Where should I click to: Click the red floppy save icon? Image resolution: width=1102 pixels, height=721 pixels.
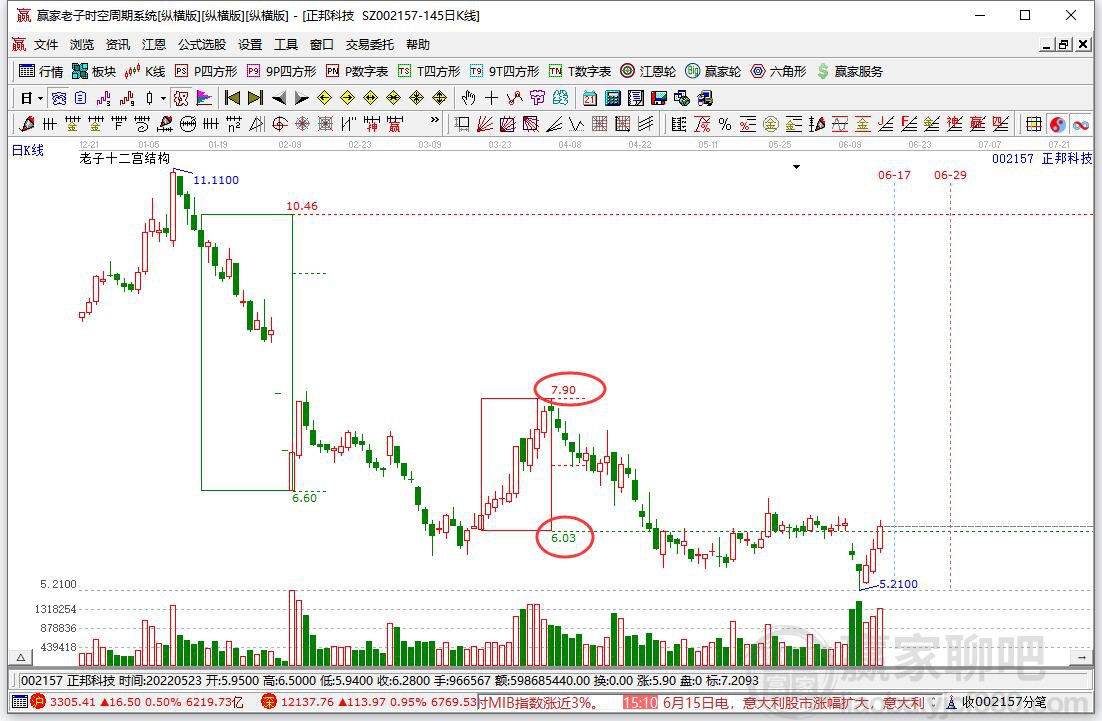pyautogui.click(x=659, y=98)
